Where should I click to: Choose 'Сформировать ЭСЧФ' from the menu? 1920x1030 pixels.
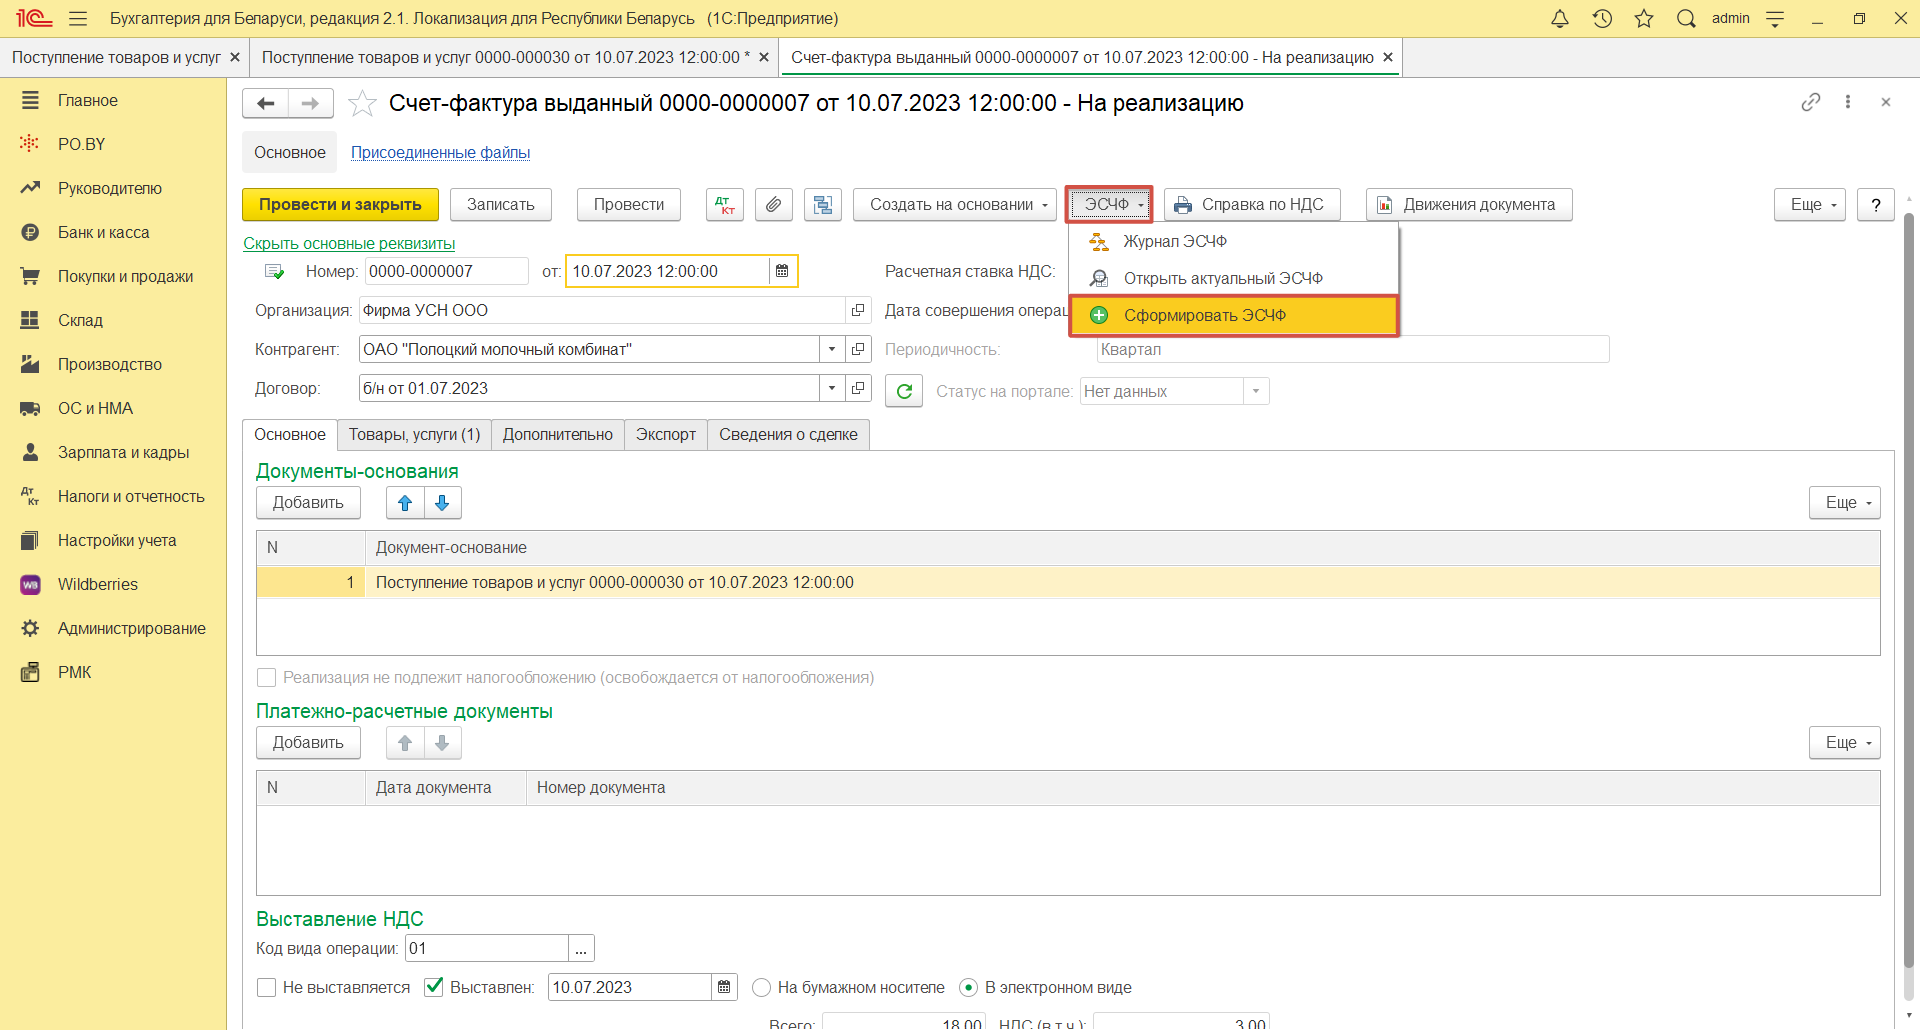point(1204,316)
